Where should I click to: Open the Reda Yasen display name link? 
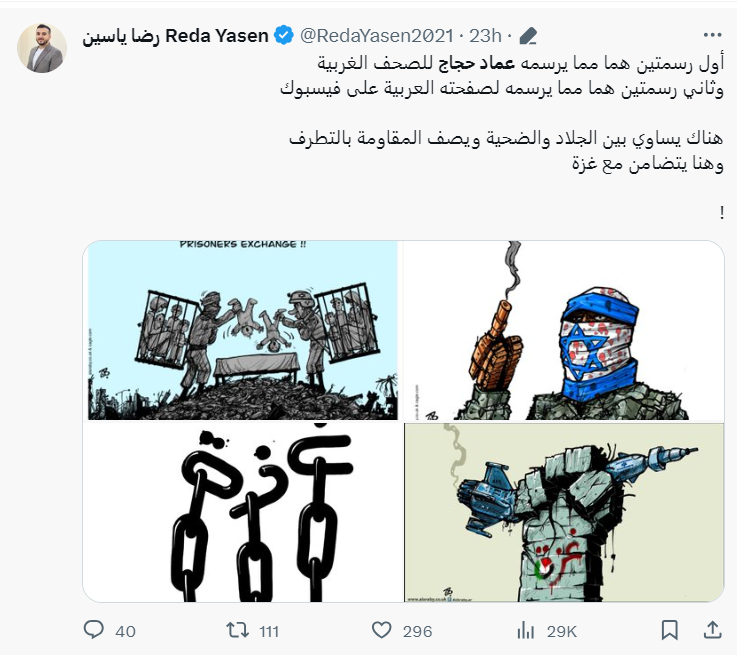(x=175, y=36)
